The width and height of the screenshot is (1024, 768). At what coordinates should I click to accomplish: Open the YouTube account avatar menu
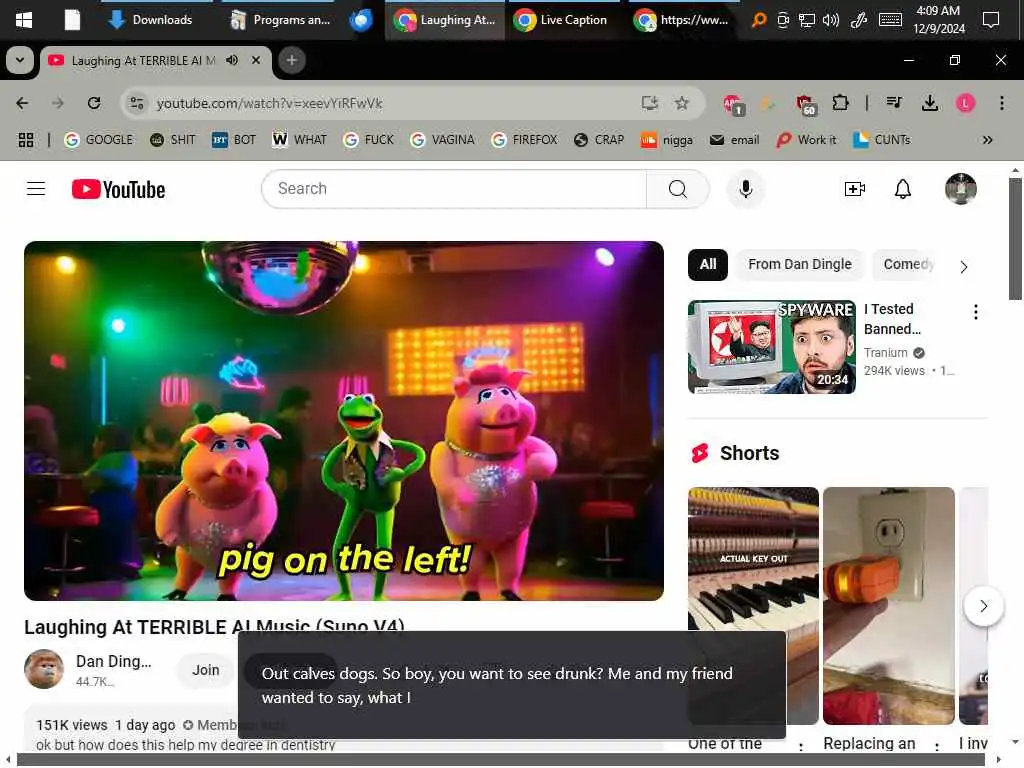coord(960,189)
